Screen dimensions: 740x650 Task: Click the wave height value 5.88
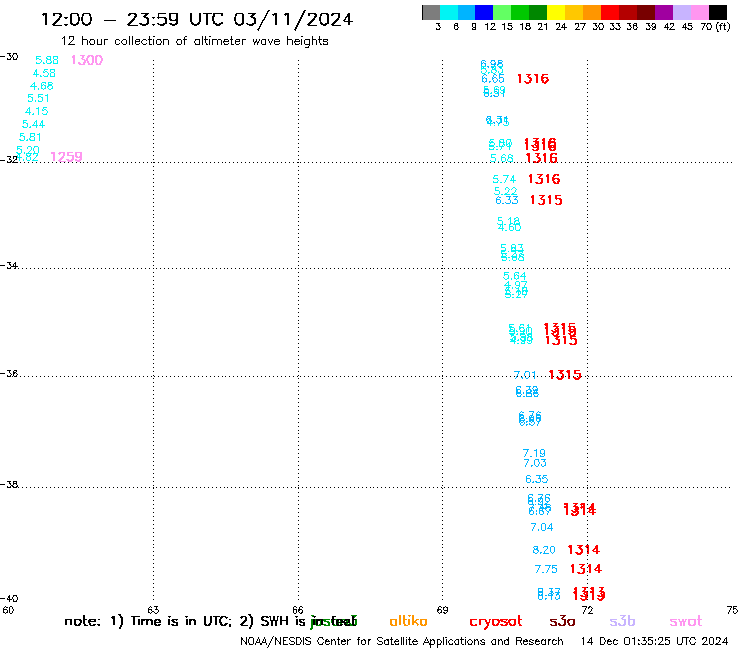[47, 60]
